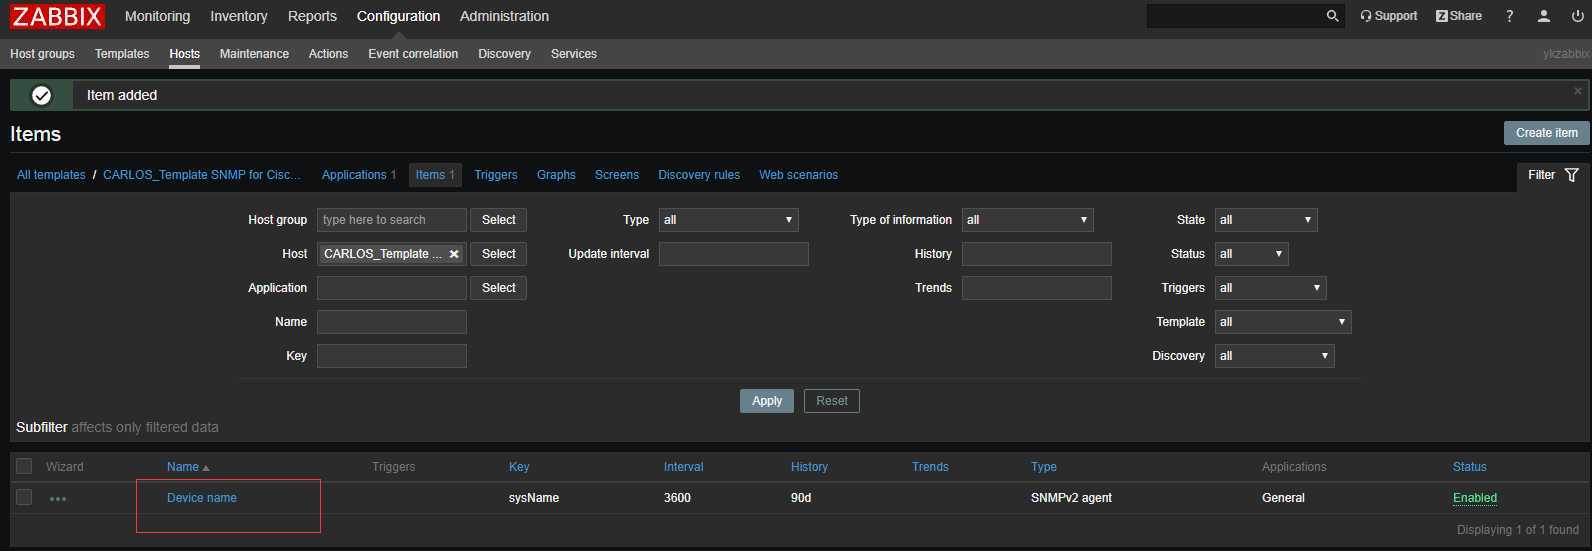Open the Share page
1592x551 pixels.
tap(1459, 16)
